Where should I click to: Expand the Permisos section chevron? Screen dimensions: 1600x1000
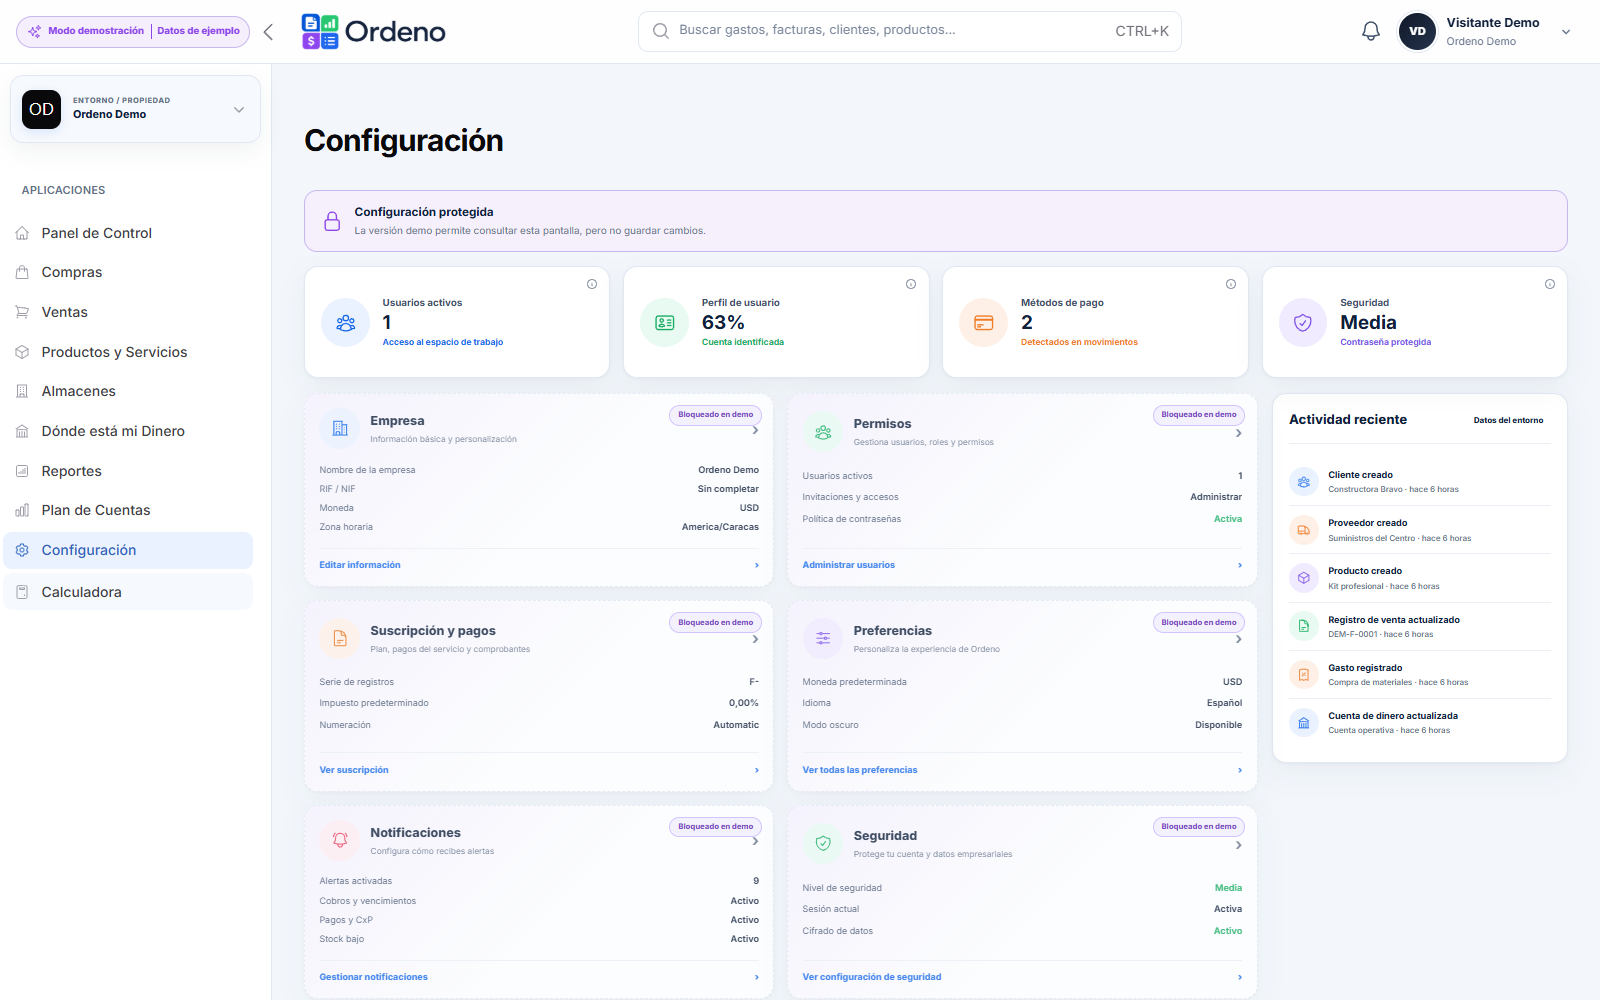tap(1238, 434)
